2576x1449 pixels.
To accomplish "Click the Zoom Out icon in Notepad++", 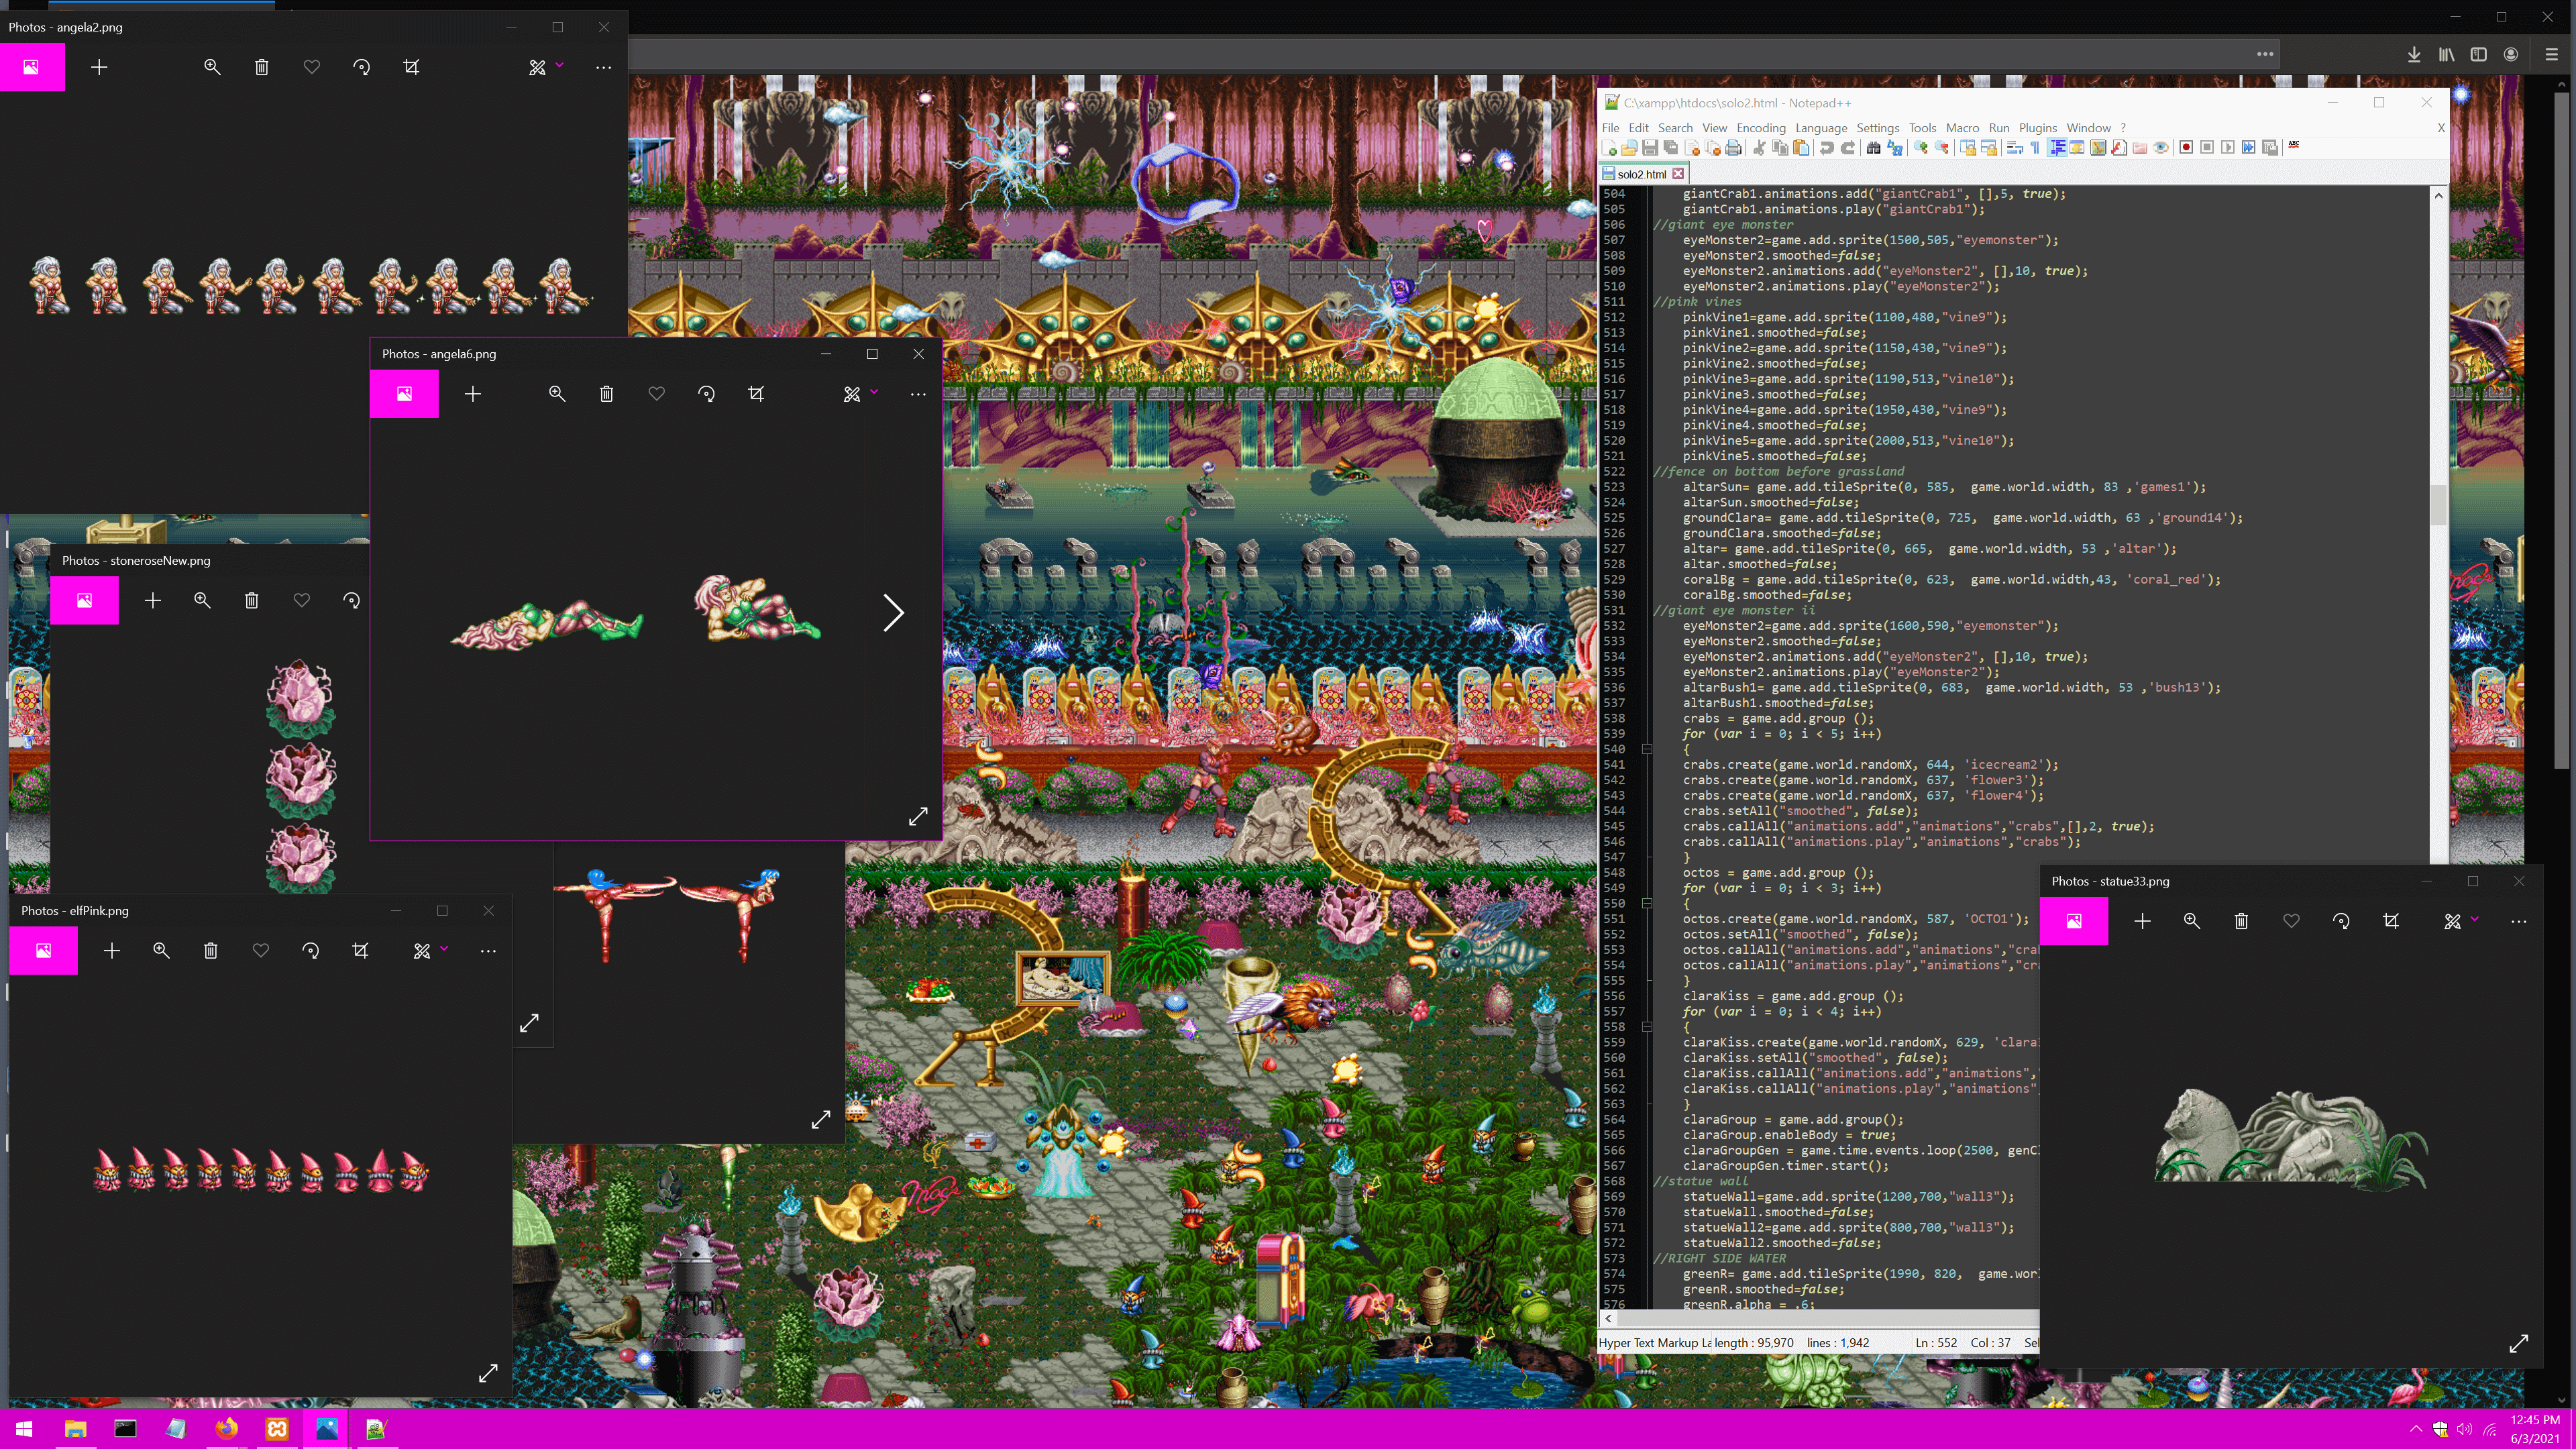I will 1942,148.
